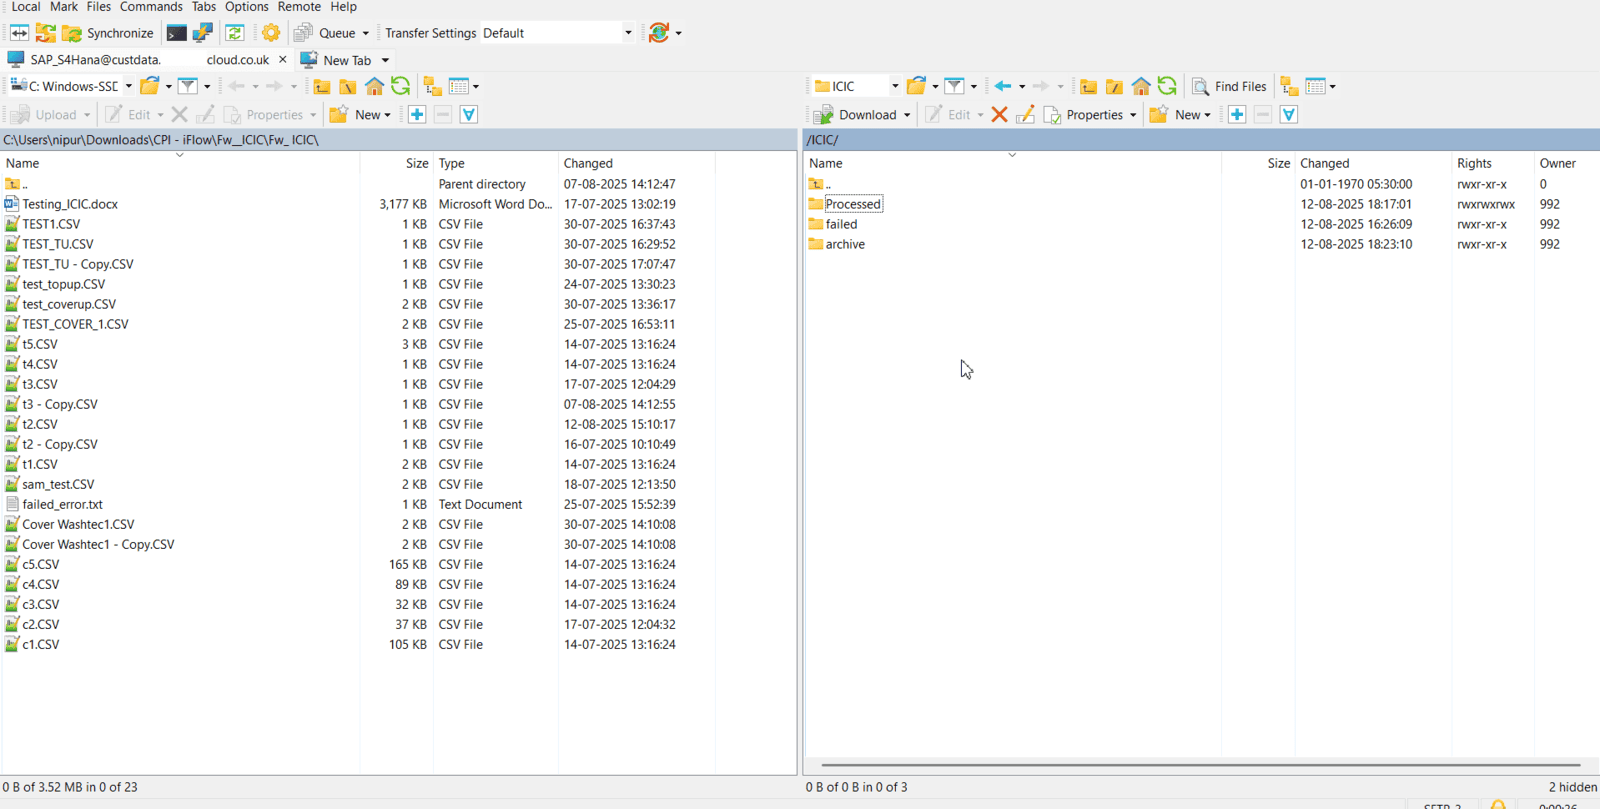Toggle the remote panel file filter
The height and width of the screenshot is (809, 1600).
954,87
